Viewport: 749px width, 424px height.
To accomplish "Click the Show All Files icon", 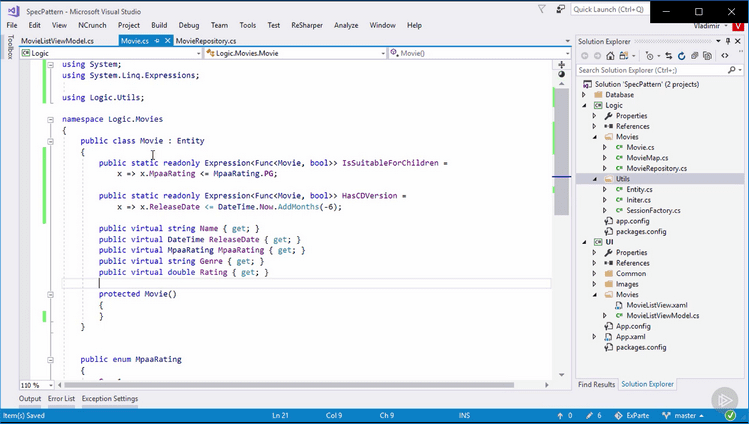I will click(707, 56).
